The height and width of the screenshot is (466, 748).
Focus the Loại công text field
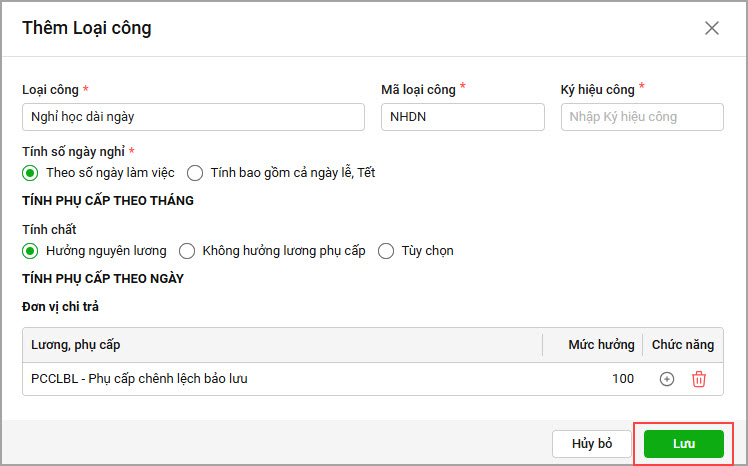click(x=193, y=117)
